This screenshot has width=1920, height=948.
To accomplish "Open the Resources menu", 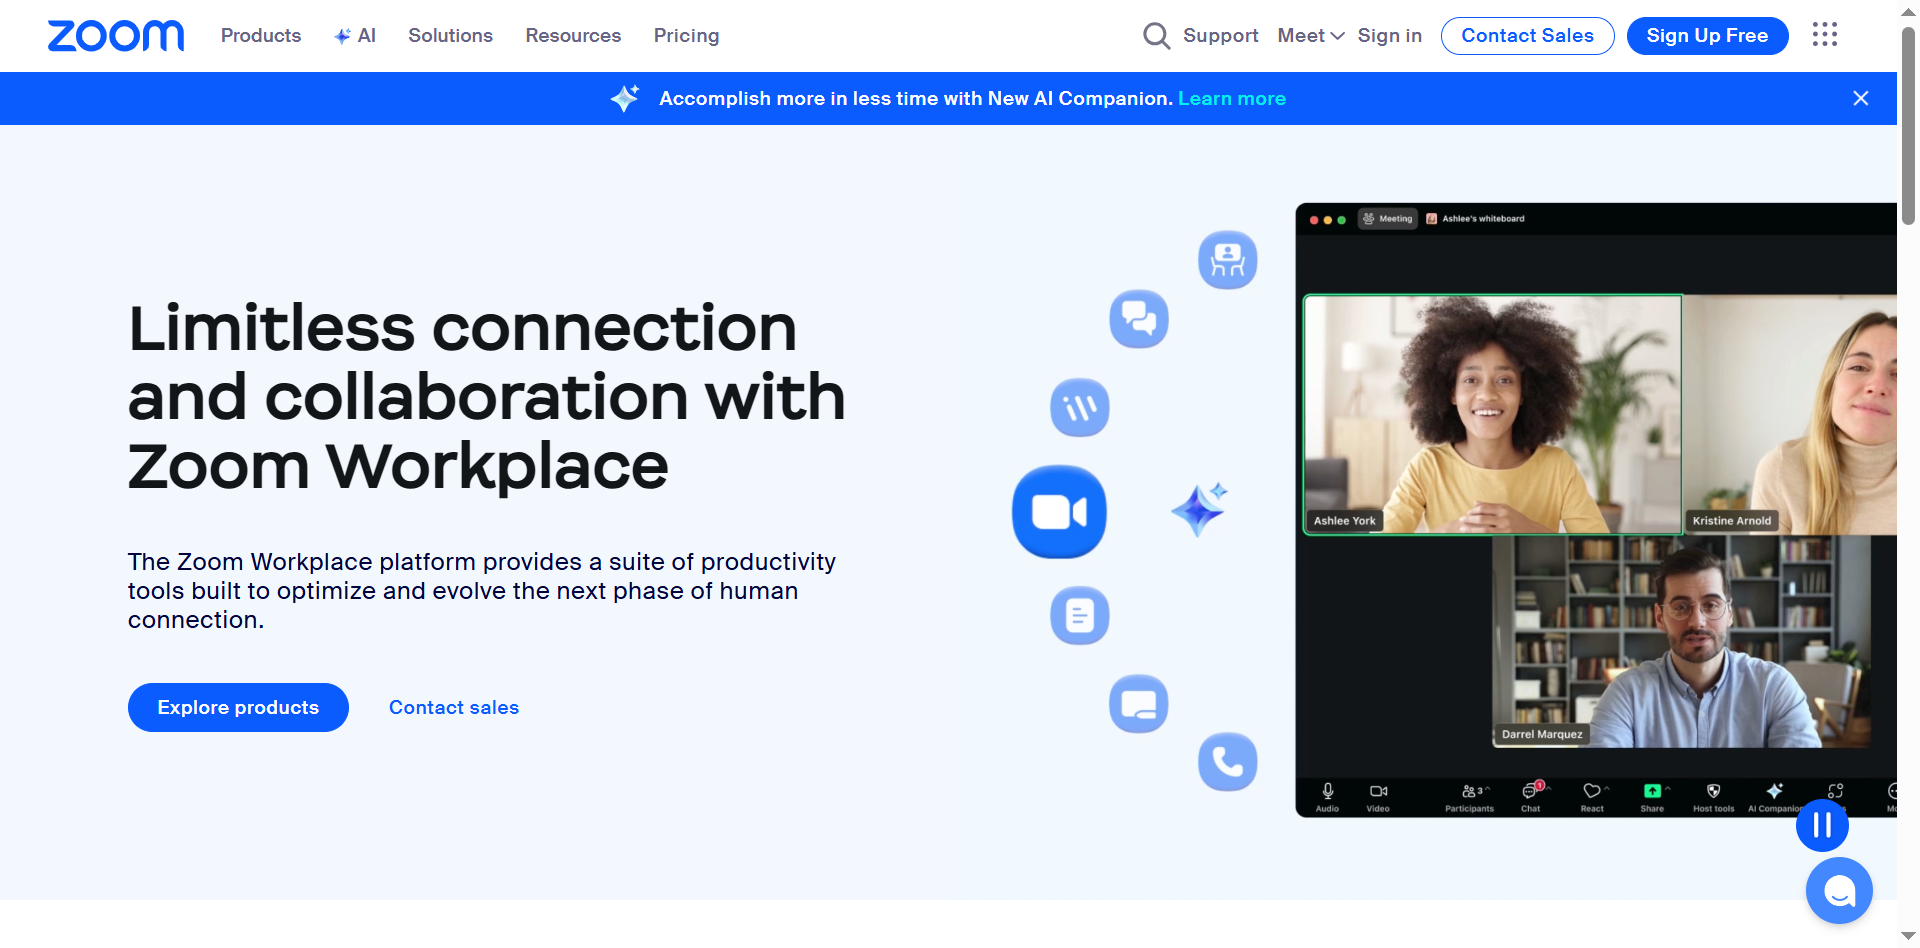I will coord(573,36).
